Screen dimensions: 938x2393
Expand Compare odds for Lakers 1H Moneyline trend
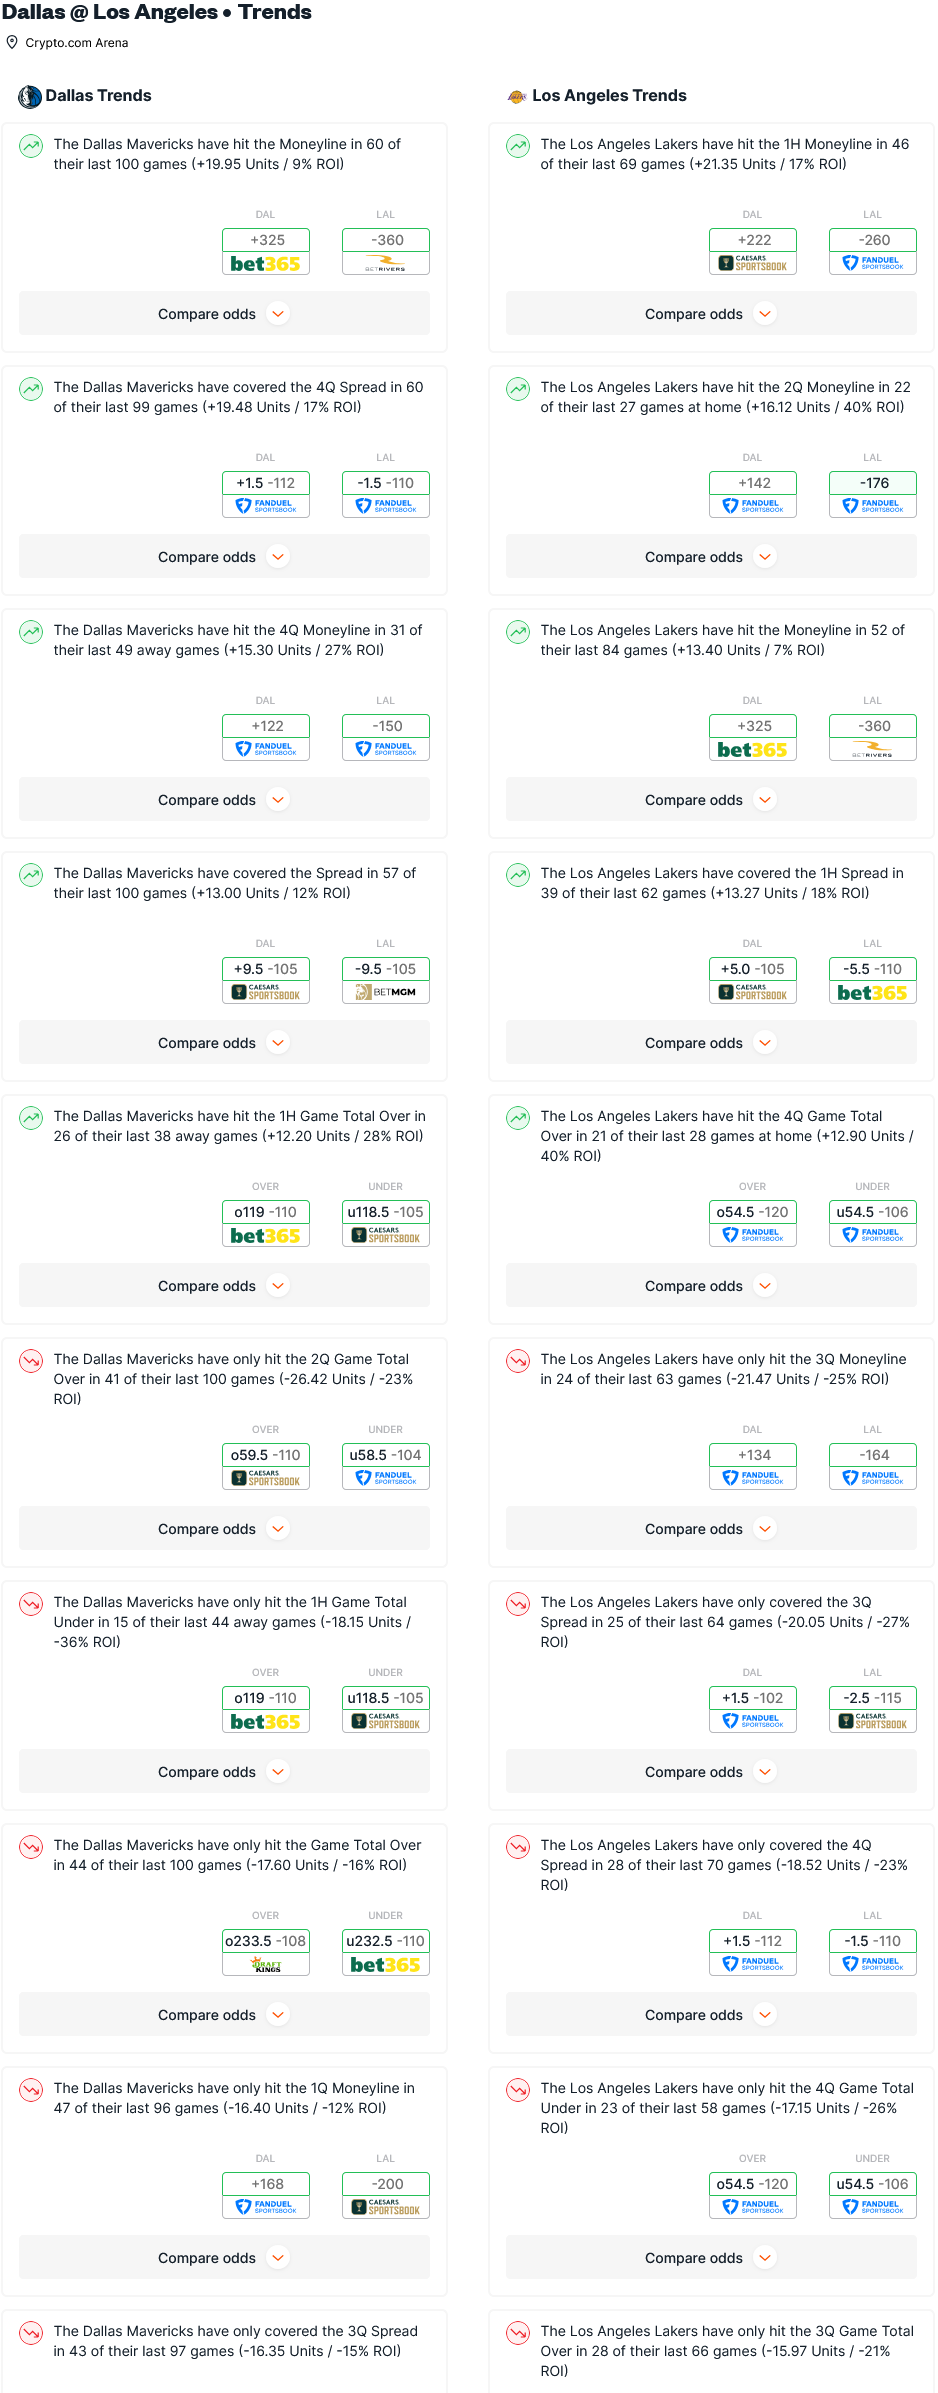(x=711, y=314)
